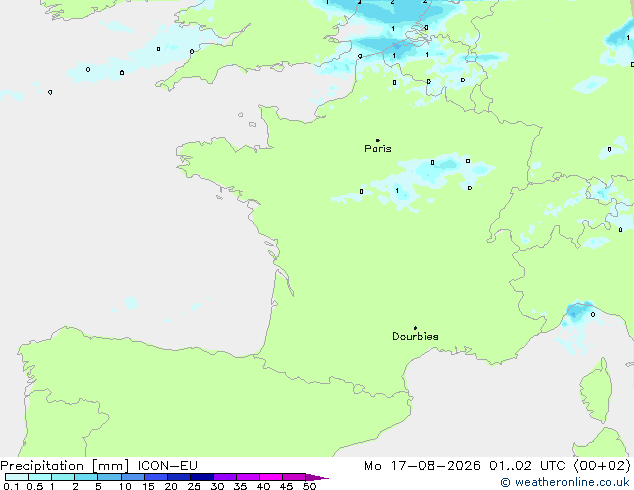This screenshot has height=490, width=634.
Task: Click the Paris city label
Action: (378, 149)
